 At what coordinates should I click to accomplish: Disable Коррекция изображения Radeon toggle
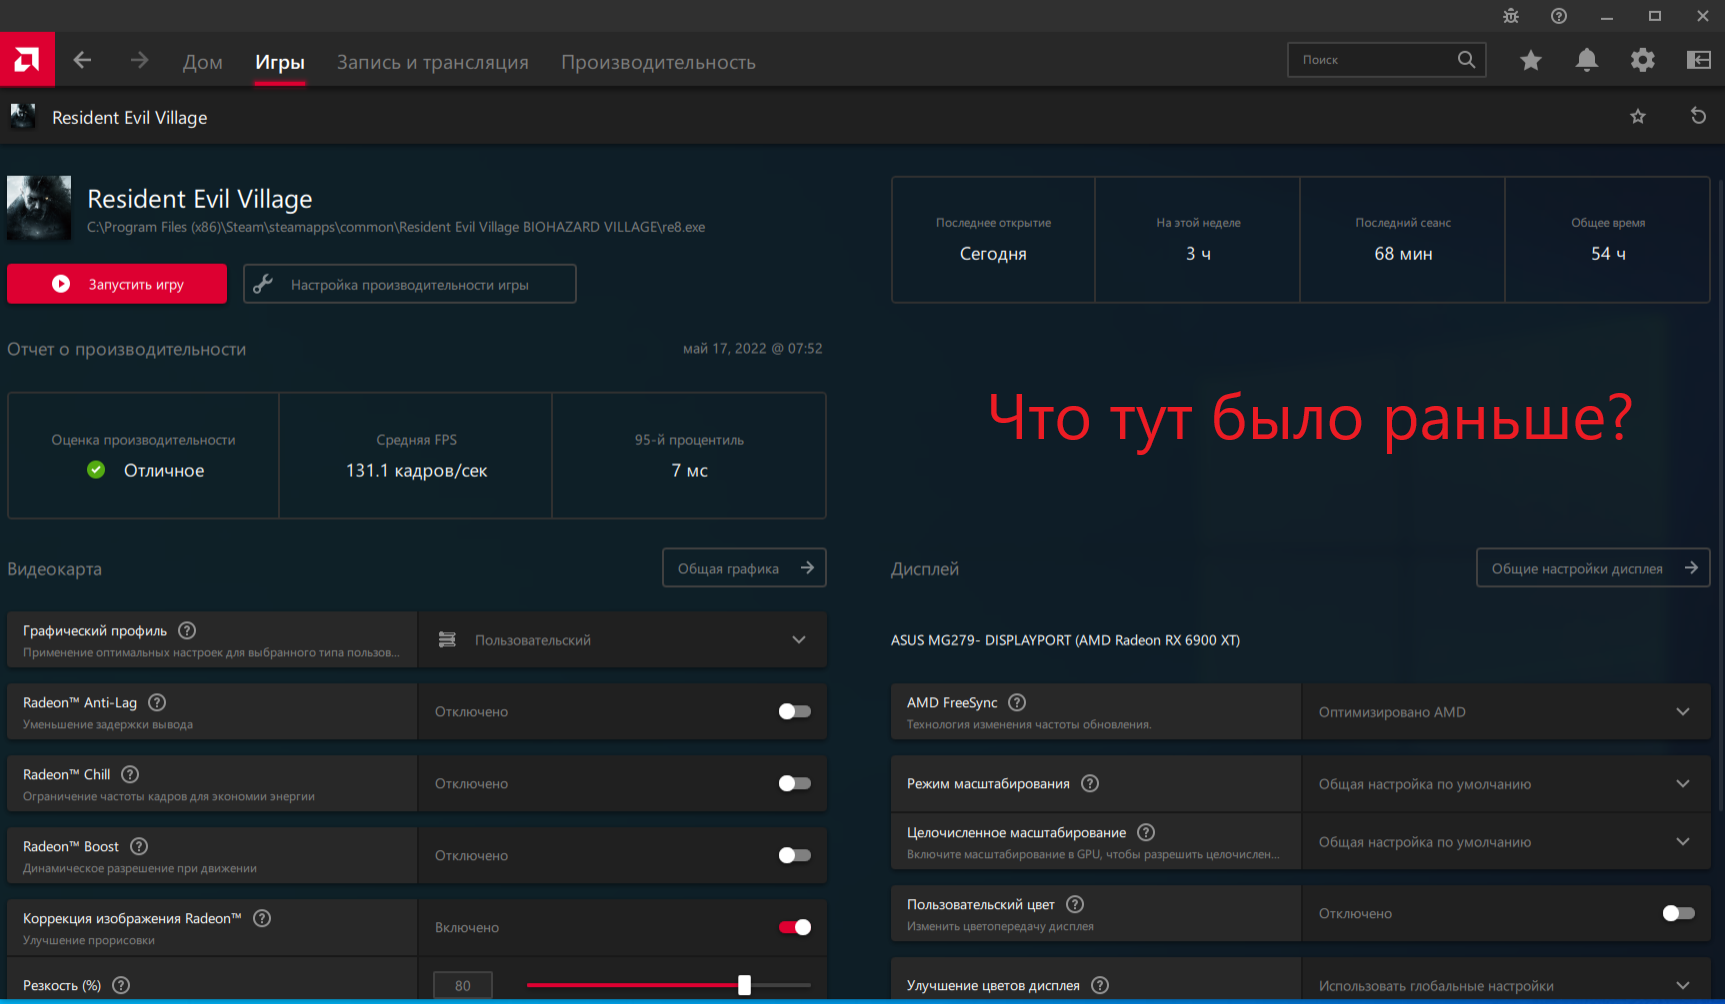pos(795,927)
